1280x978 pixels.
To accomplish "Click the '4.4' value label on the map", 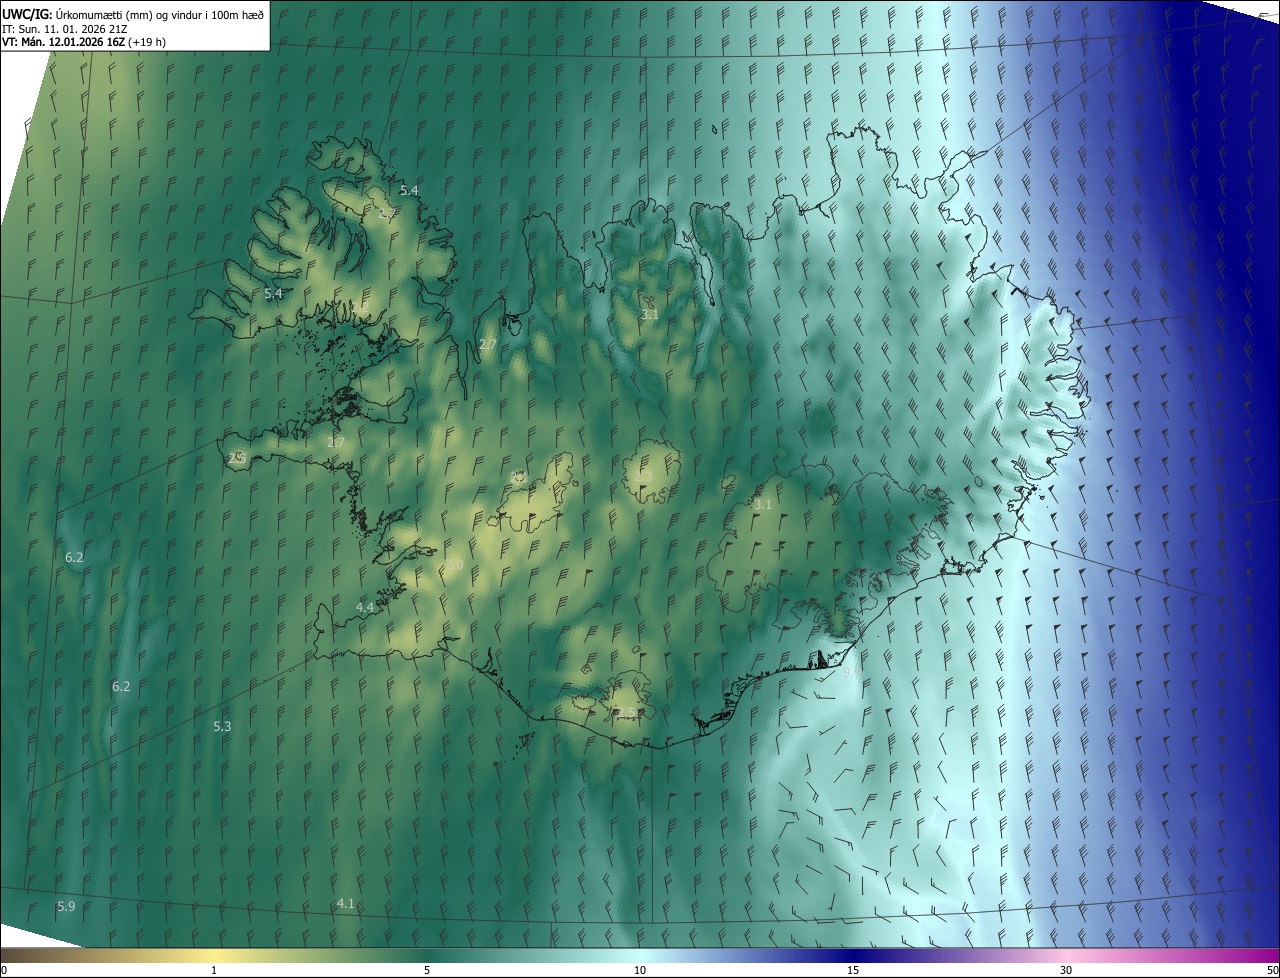I will (x=364, y=607).
